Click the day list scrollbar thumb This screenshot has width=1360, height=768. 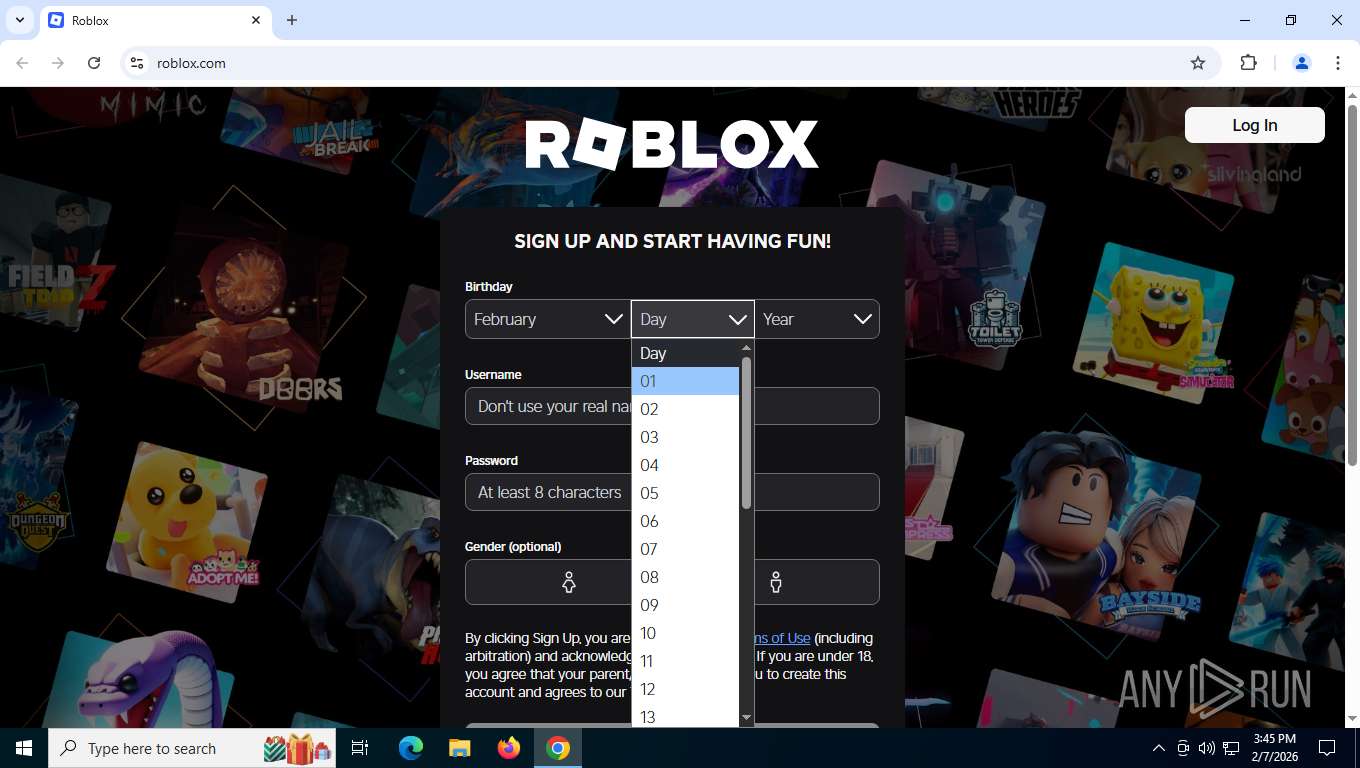[x=746, y=432]
